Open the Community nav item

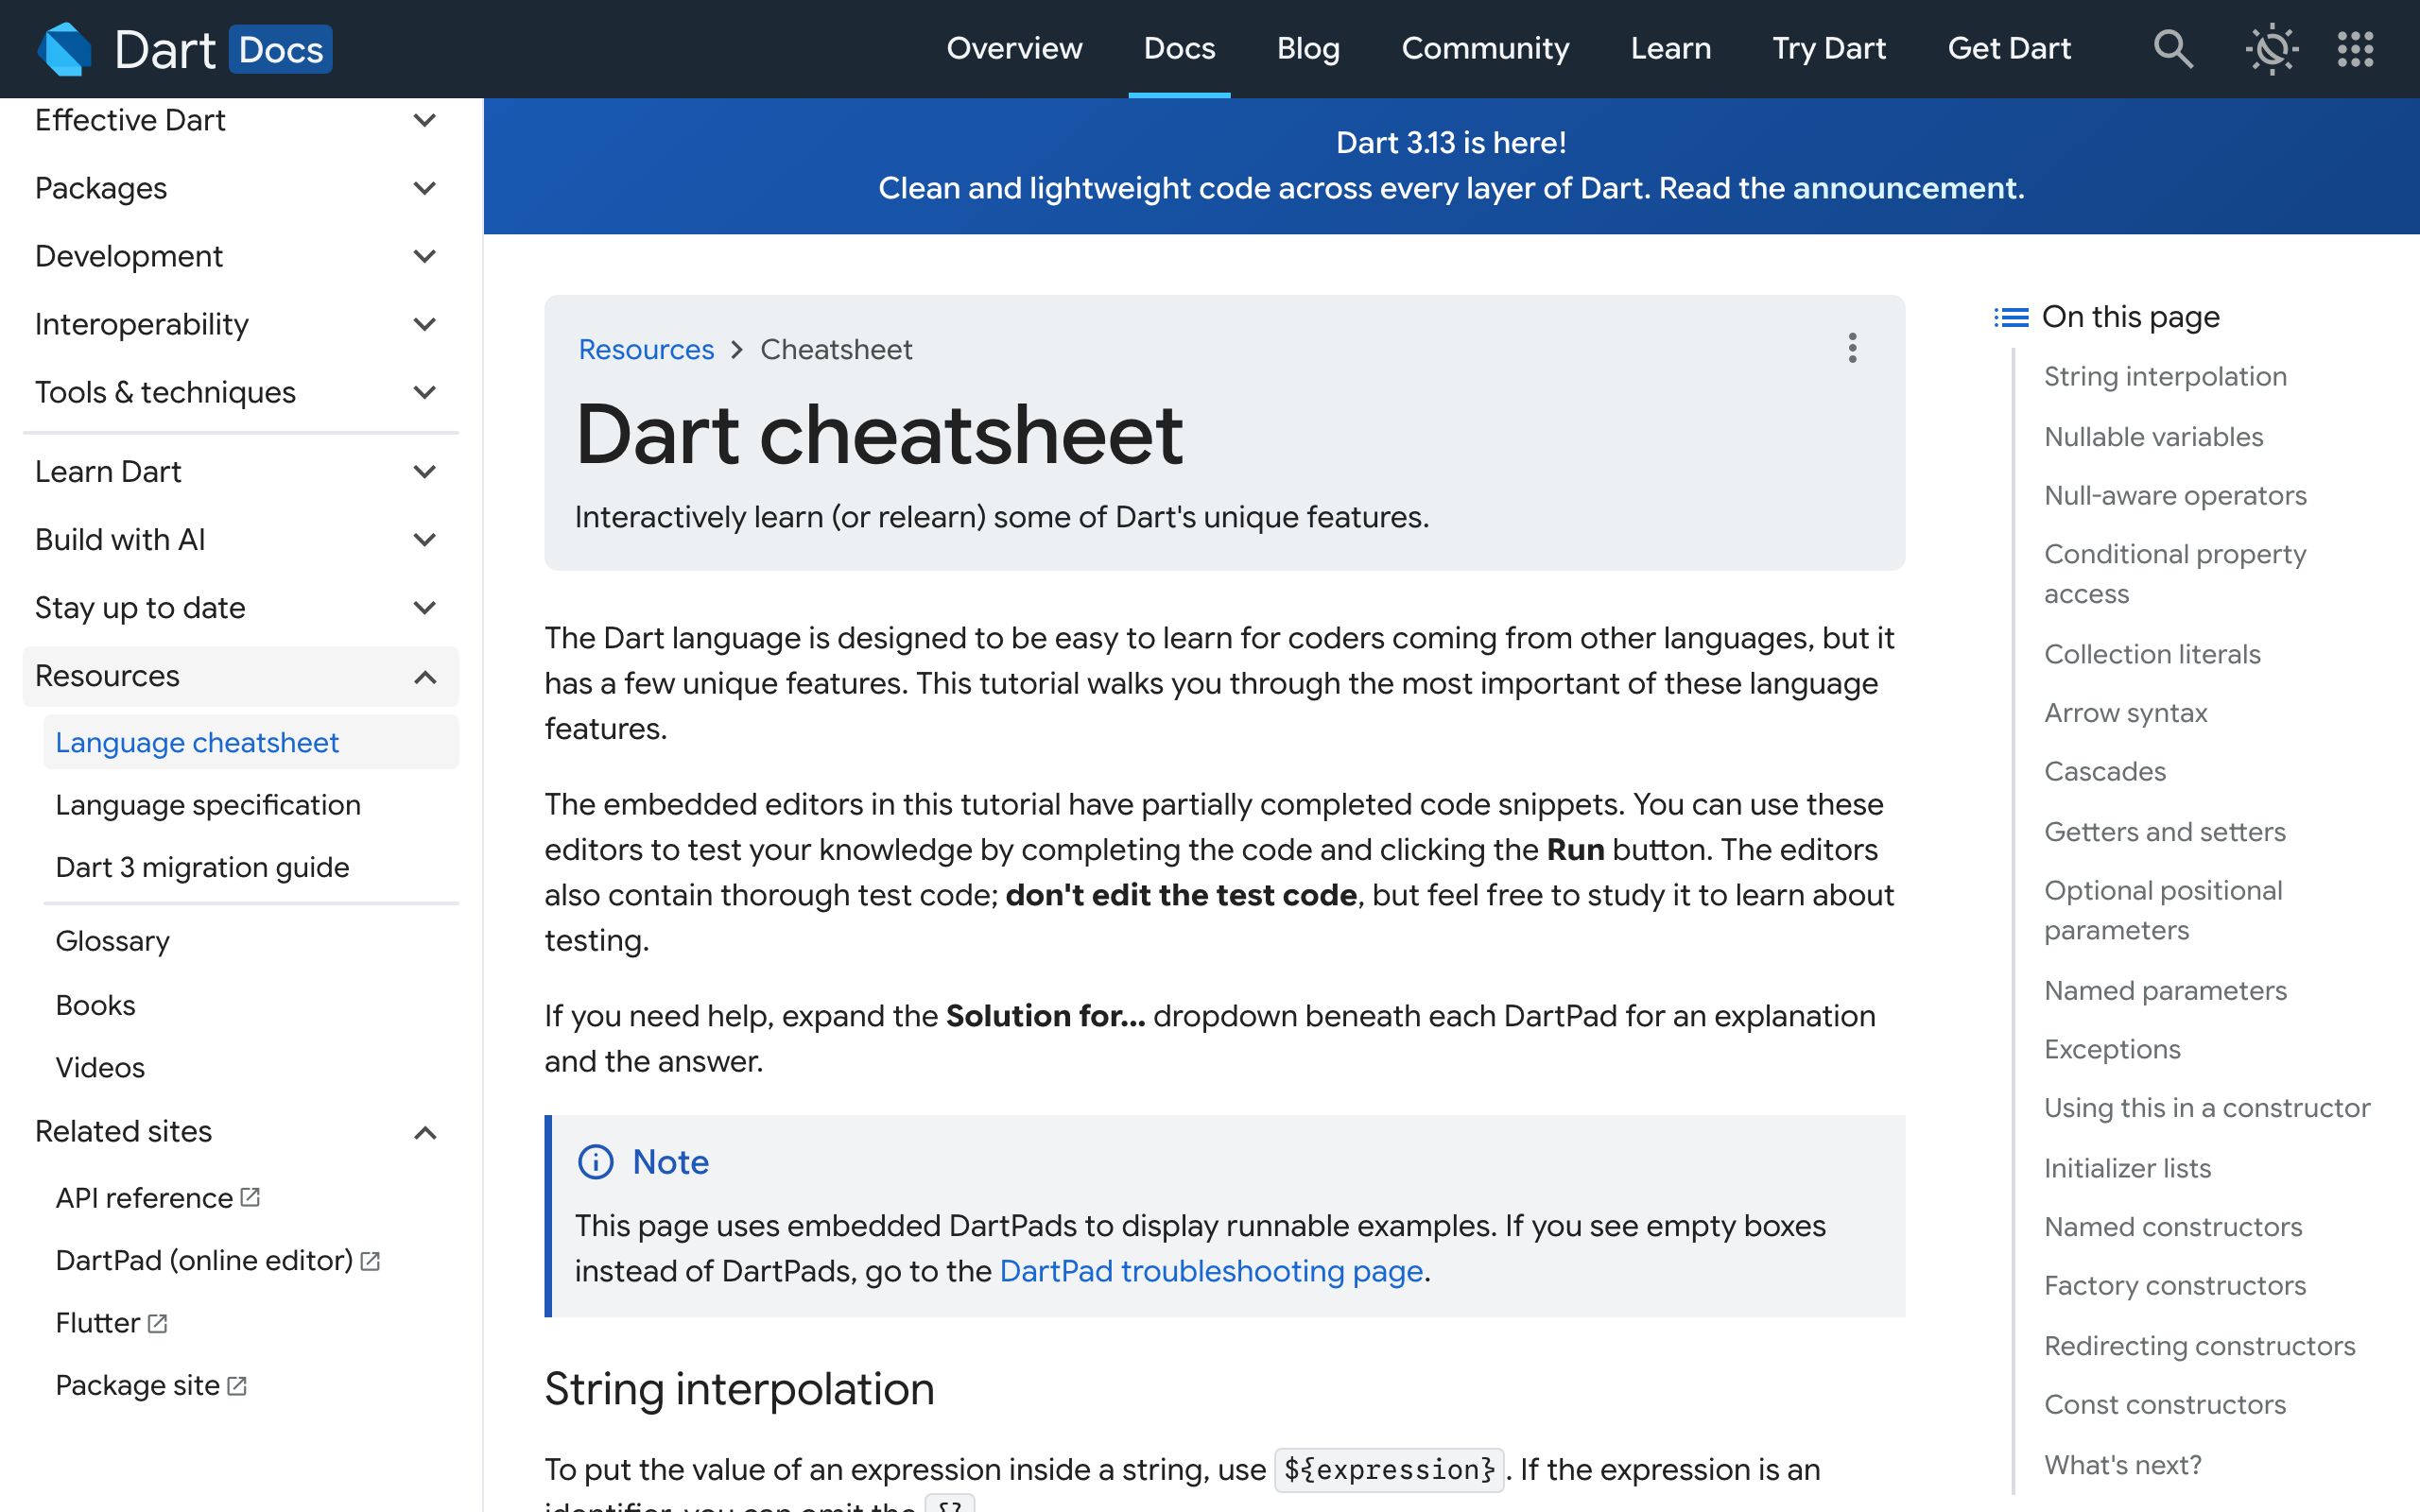[x=1485, y=48]
